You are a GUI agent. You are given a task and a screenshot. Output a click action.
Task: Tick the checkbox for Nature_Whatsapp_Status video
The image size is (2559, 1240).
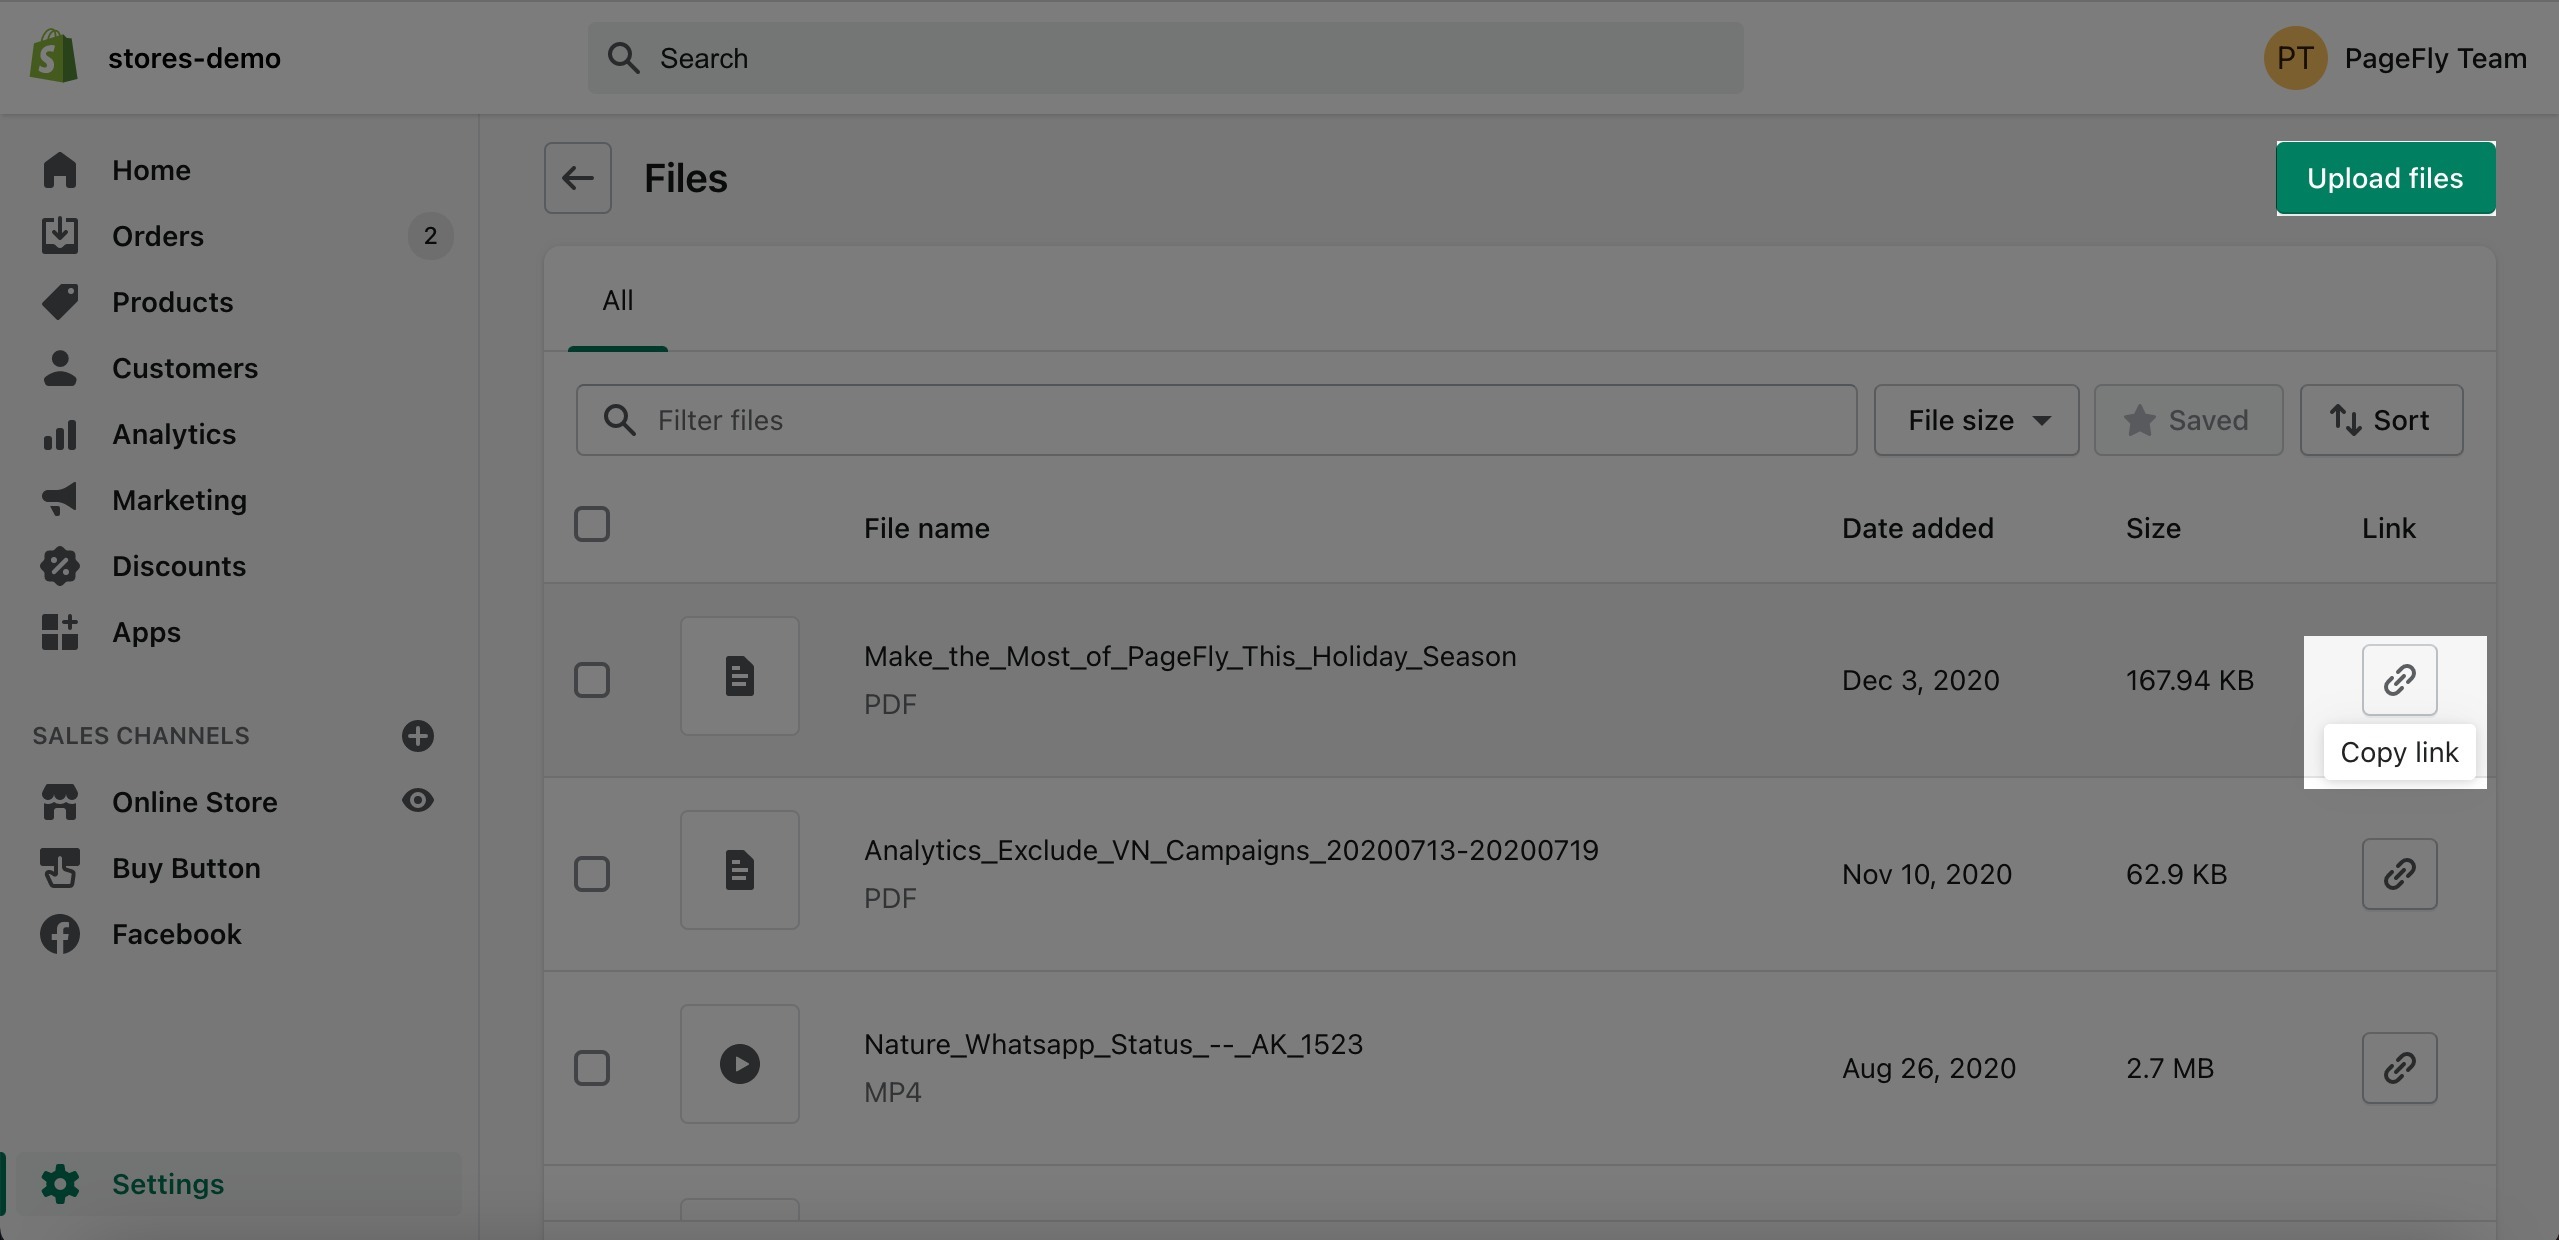(592, 1068)
